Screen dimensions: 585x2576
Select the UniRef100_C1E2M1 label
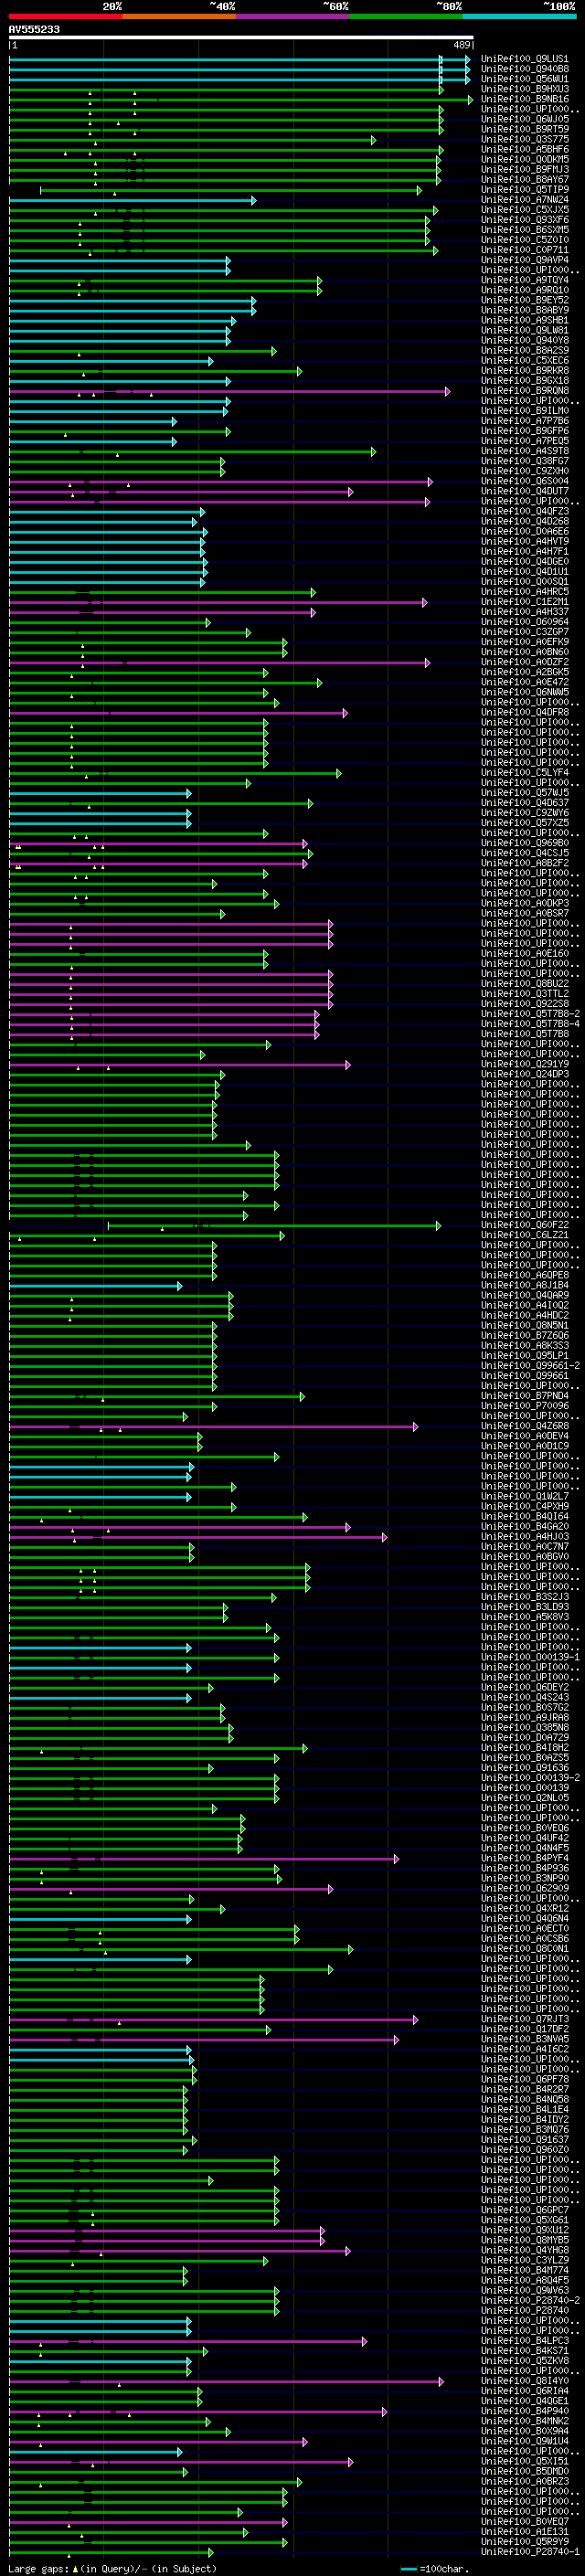coord(525,602)
